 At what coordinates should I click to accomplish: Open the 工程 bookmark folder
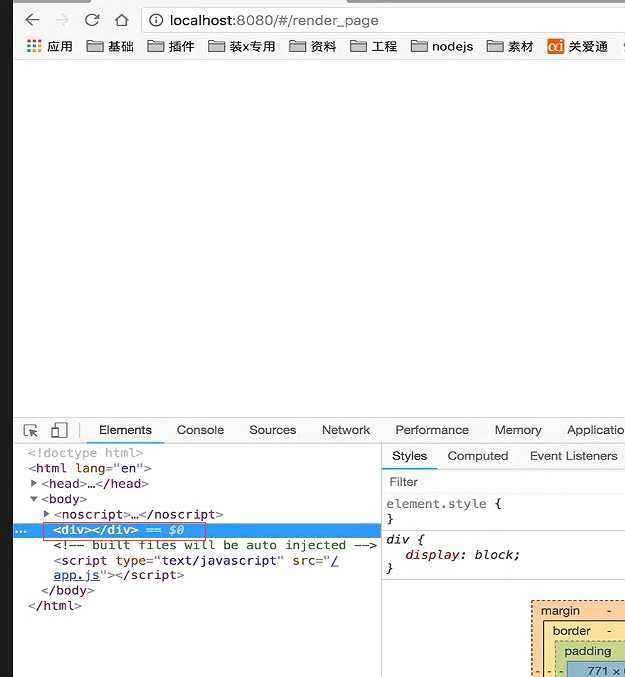(373, 46)
